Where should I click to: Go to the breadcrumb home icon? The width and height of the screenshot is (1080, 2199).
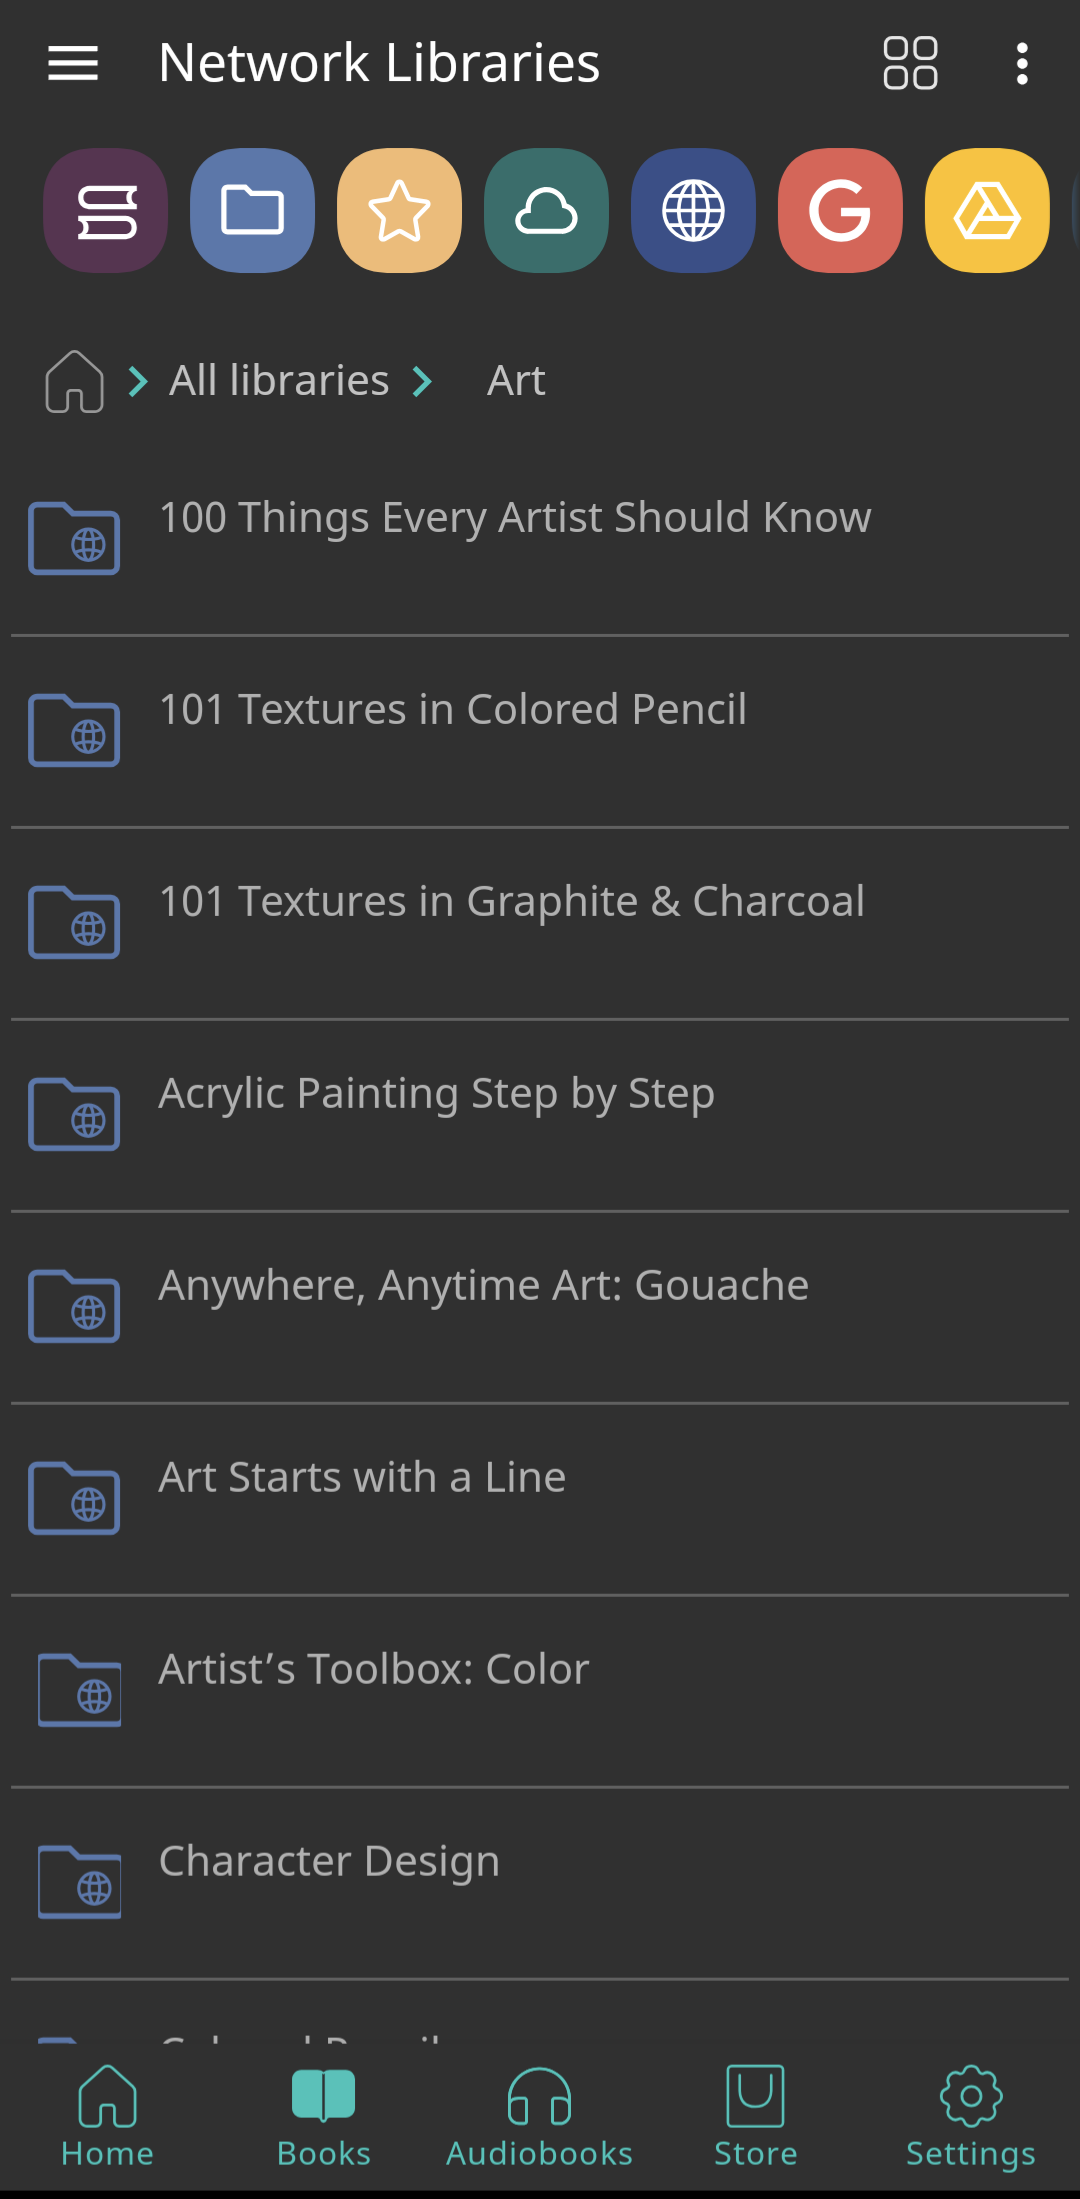[75, 381]
